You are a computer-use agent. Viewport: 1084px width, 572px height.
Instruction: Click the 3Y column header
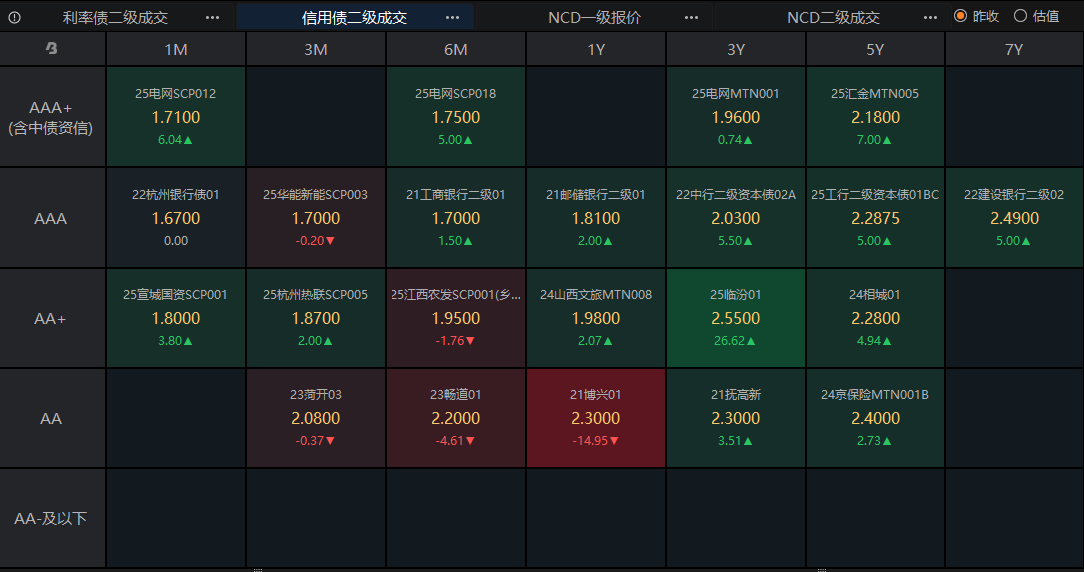[736, 49]
